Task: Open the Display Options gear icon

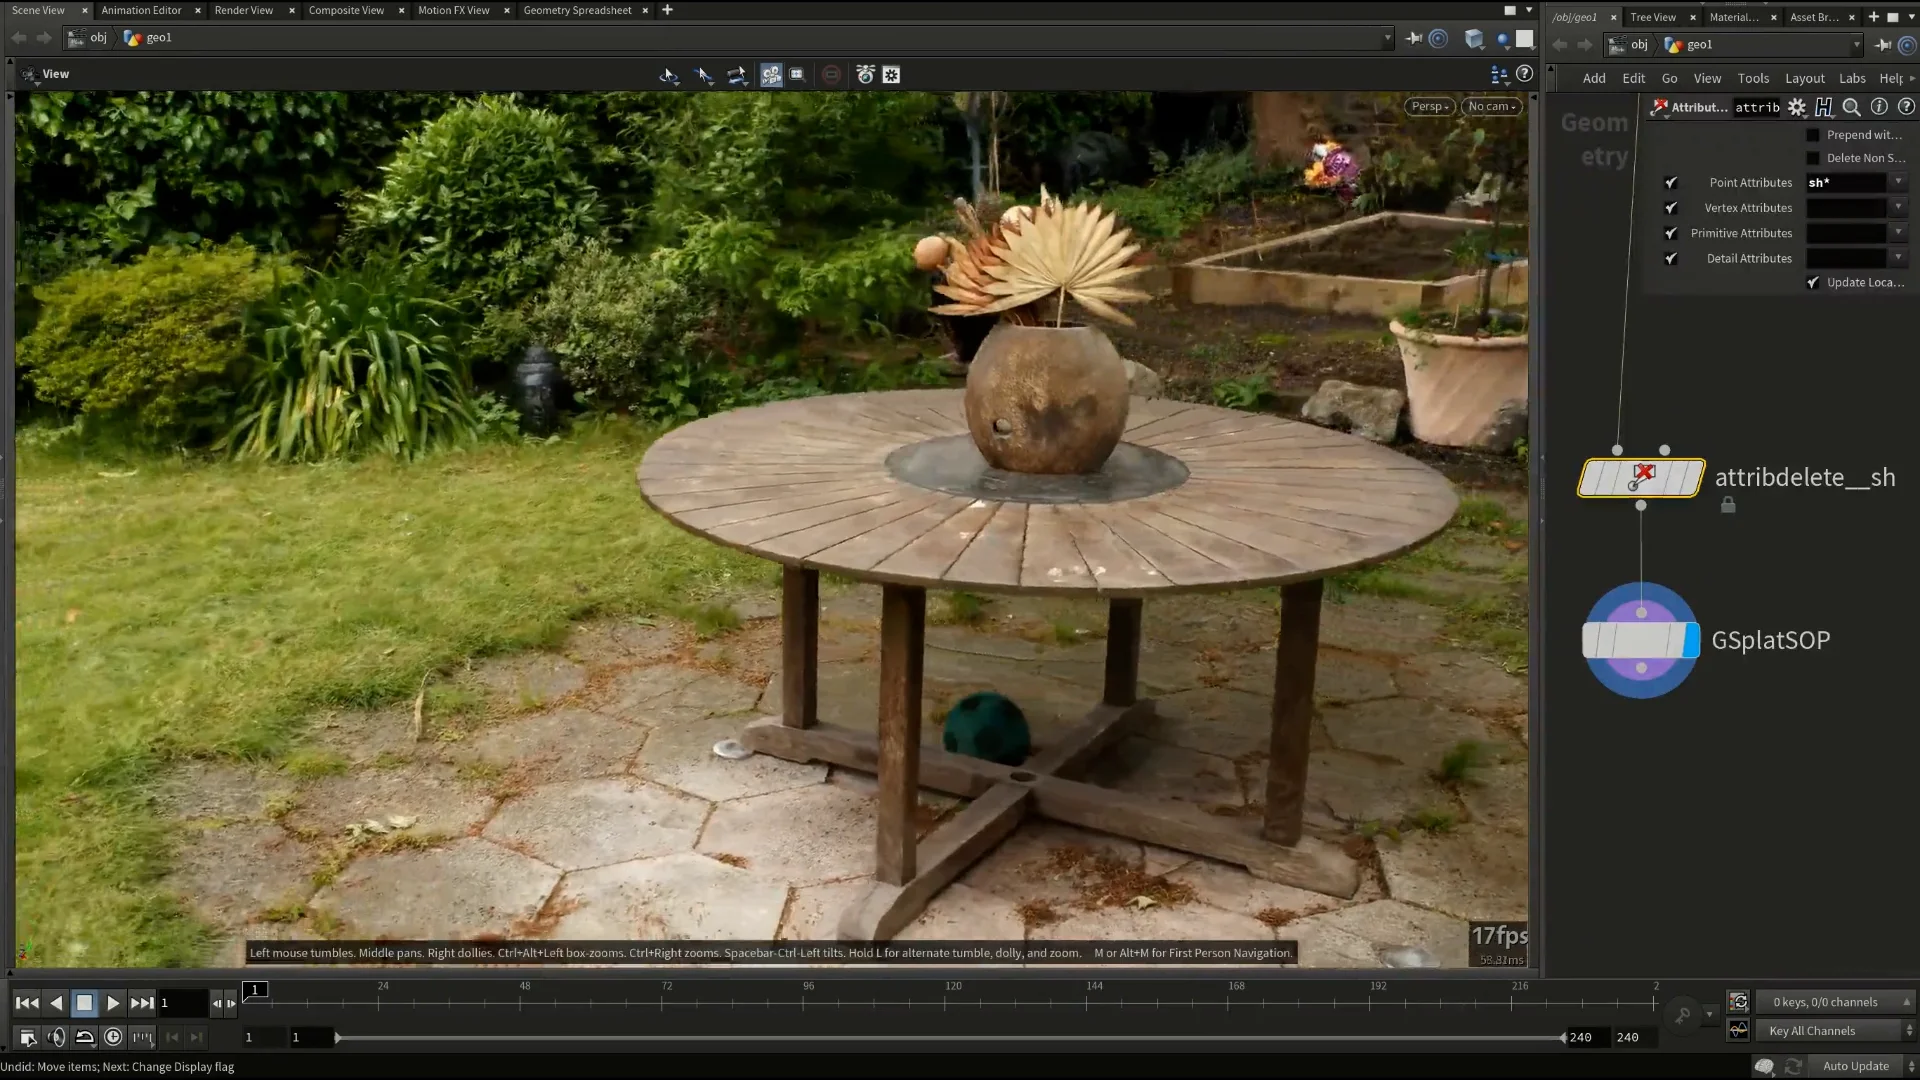Action: [890, 74]
